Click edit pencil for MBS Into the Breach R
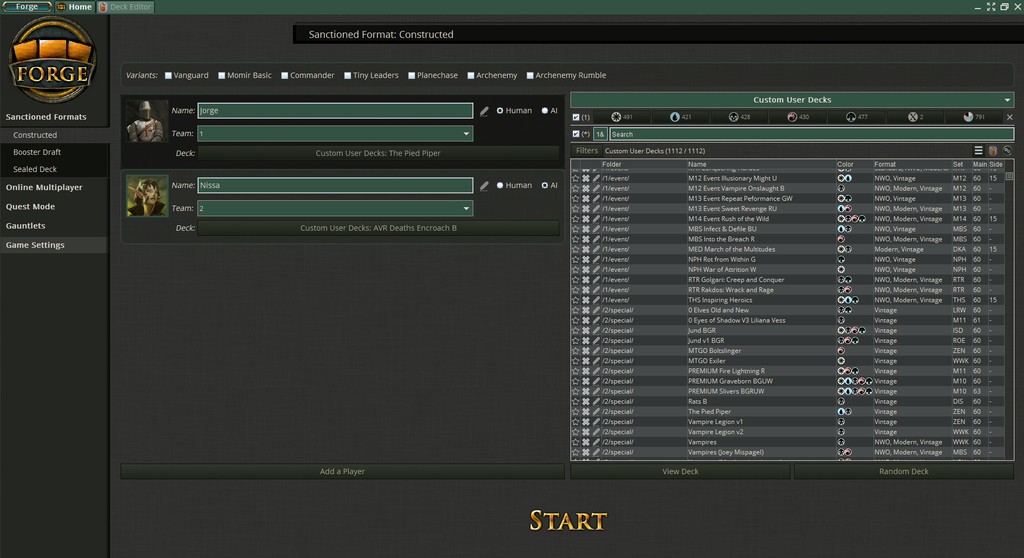Viewport: 1024px width, 558px height. click(596, 239)
